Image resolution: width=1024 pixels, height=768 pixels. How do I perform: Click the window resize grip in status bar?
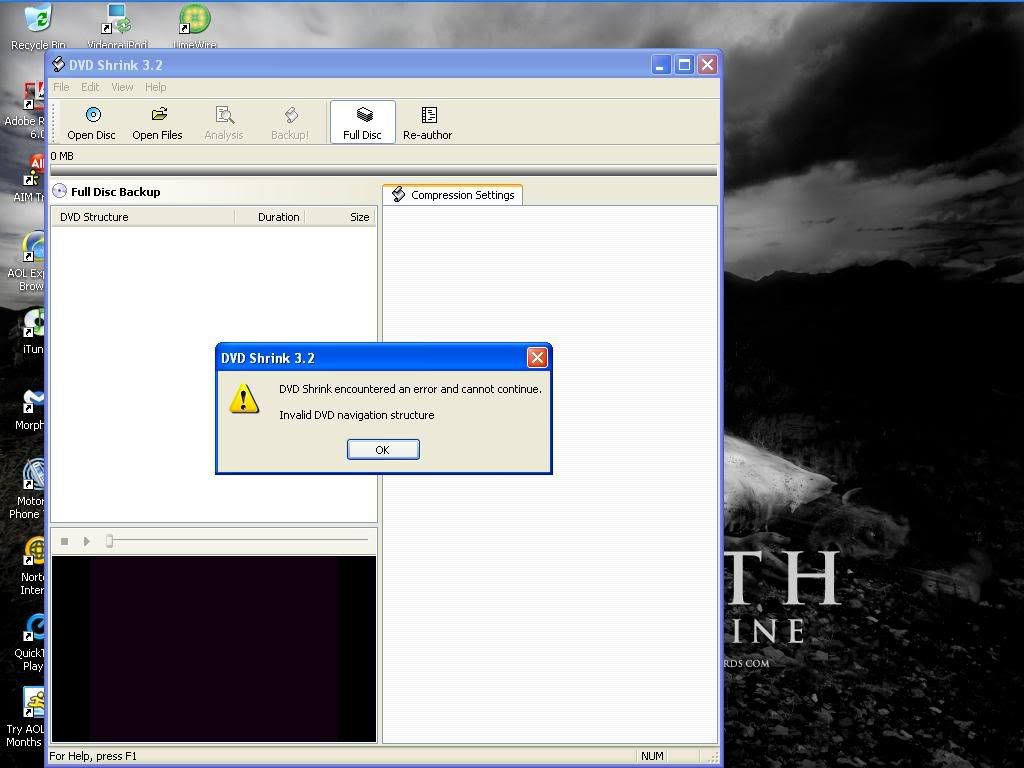(x=712, y=756)
